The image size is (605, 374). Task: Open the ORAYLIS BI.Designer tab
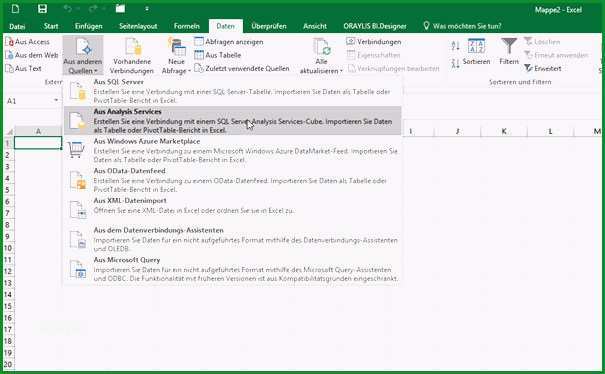point(375,26)
